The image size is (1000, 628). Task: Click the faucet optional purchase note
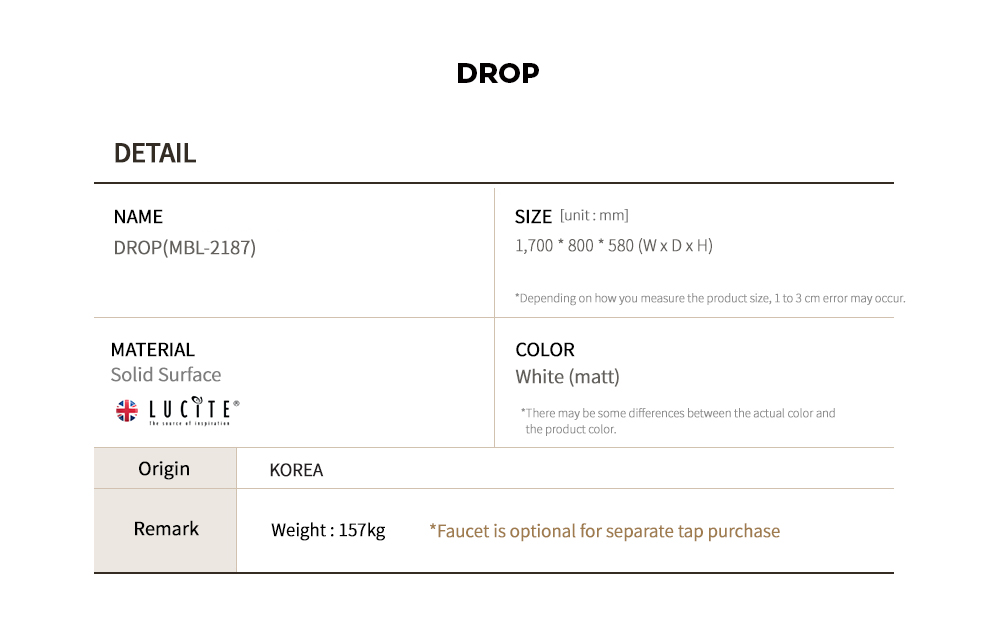click(x=605, y=531)
